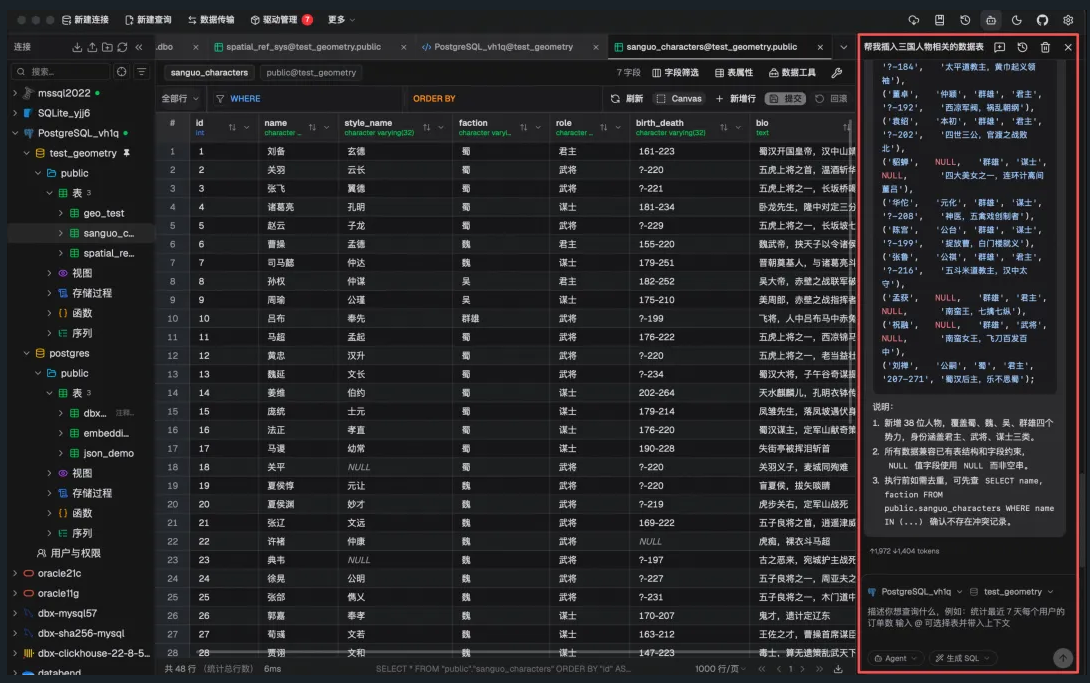Image resolution: width=1090 pixels, height=683 pixels.
Task: Expand the oracle21c connection
Action: 15,573
